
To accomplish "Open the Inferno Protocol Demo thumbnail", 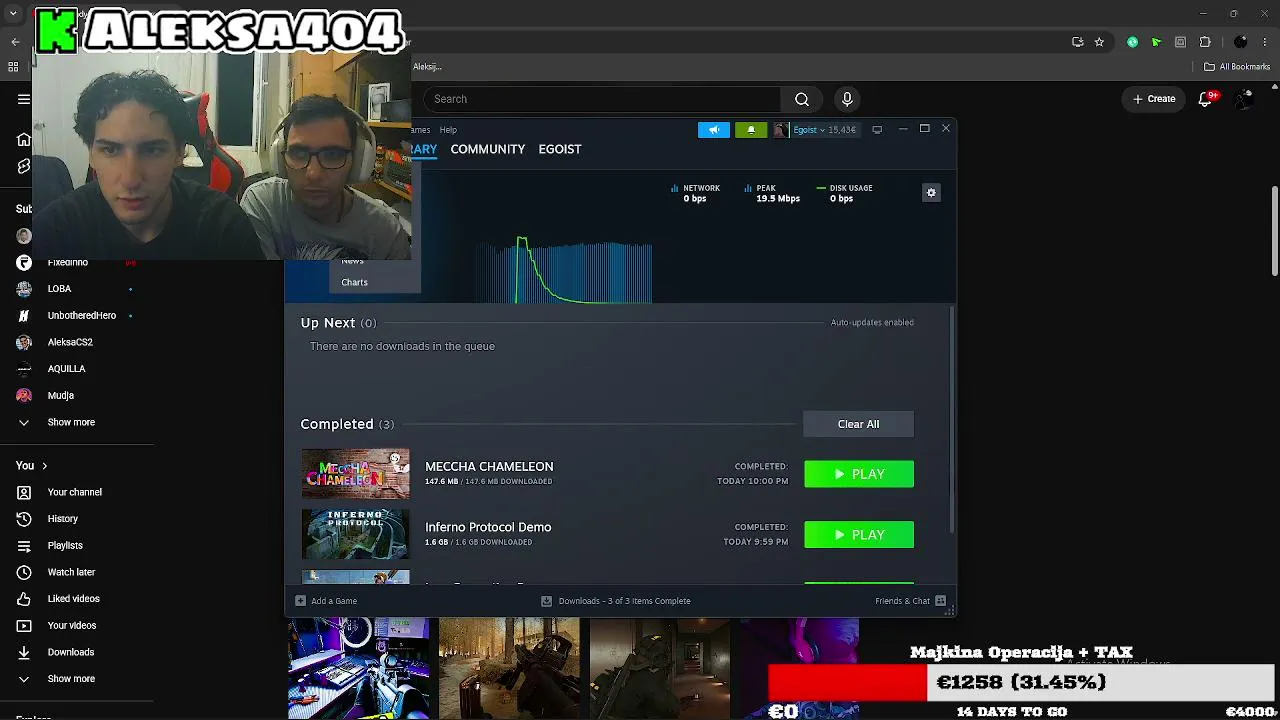I will pos(355,535).
